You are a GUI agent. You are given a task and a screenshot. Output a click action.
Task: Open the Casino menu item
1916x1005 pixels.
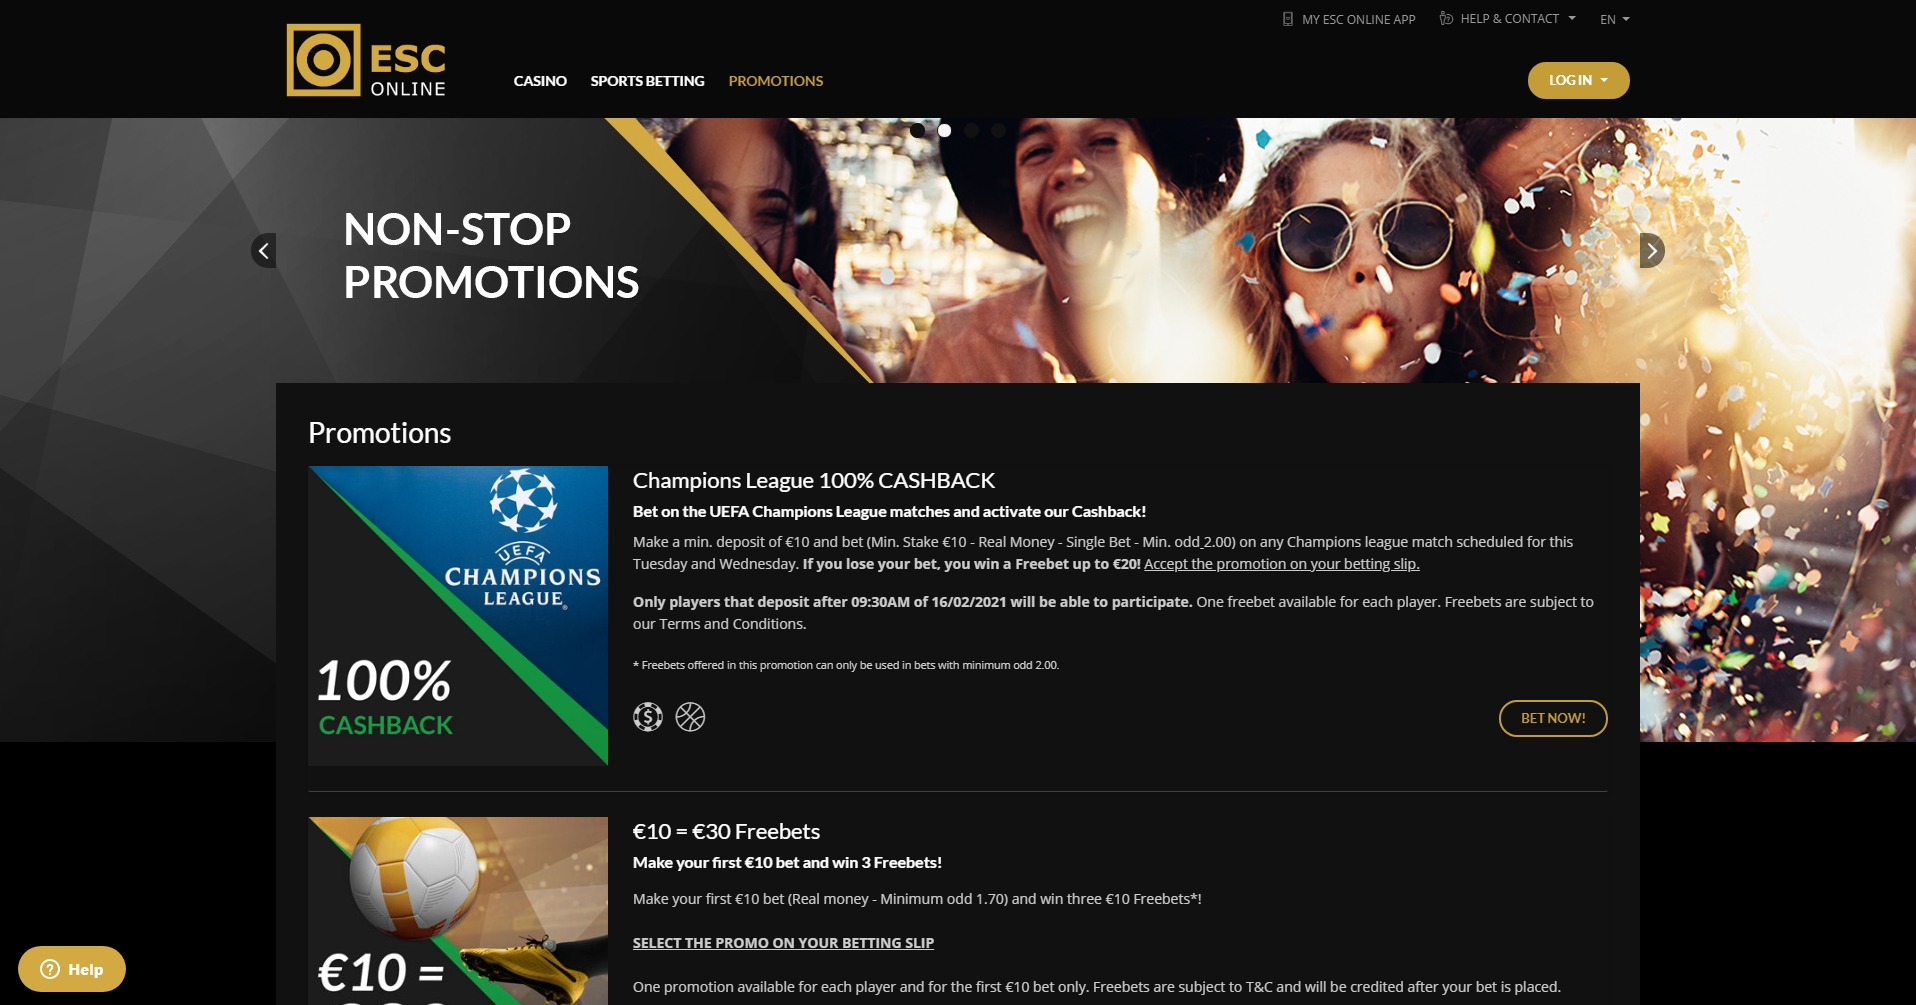click(x=540, y=81)
